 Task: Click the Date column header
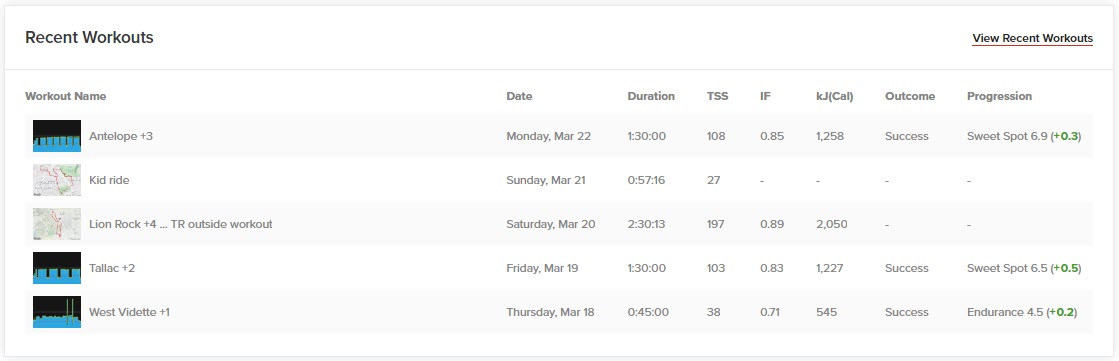(519, 96)
